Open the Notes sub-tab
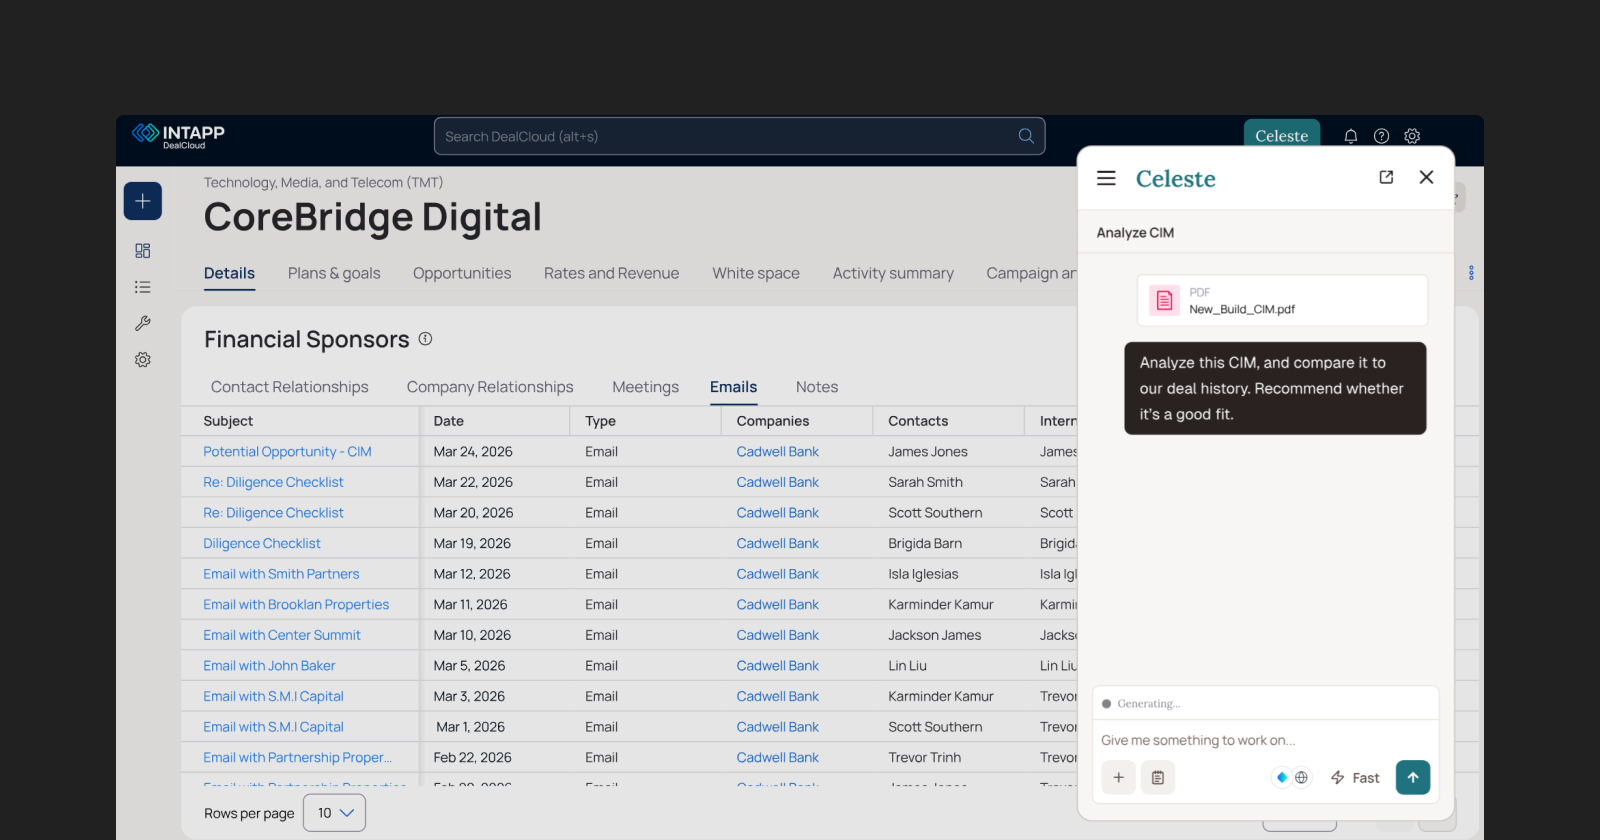 [817, 387]
